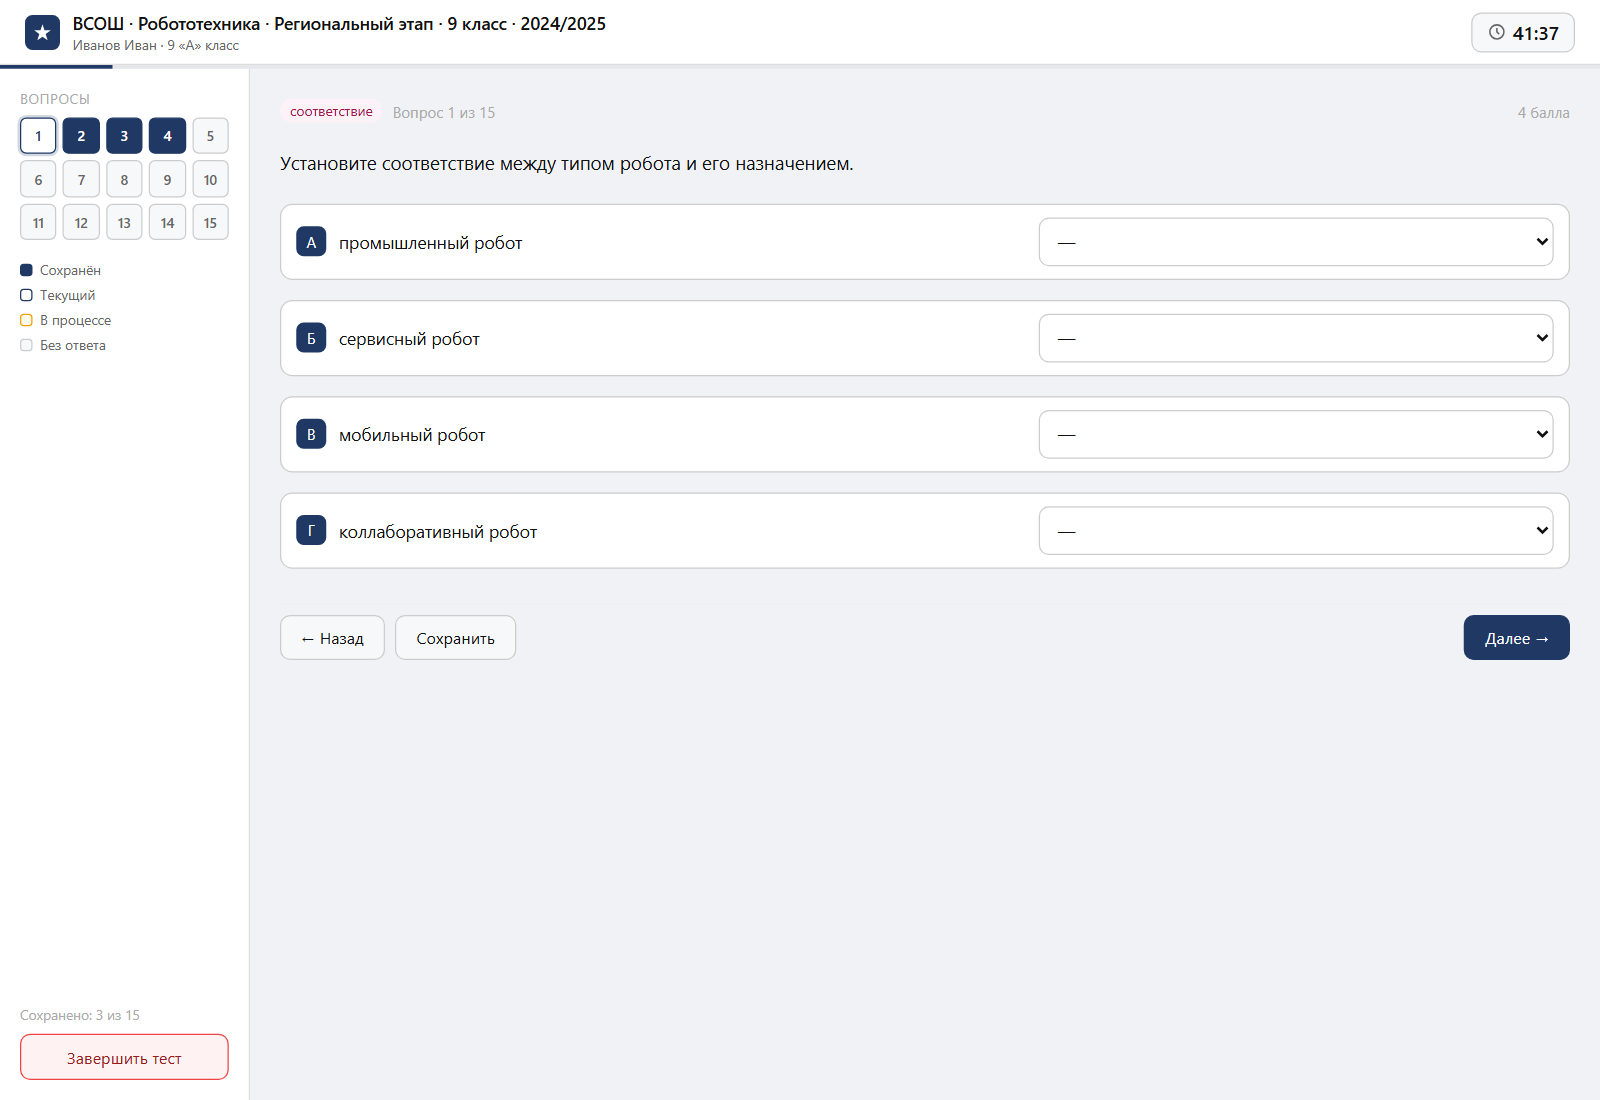
Task: Select letter badge А for промышленный робот
Action: coord(311,242)
